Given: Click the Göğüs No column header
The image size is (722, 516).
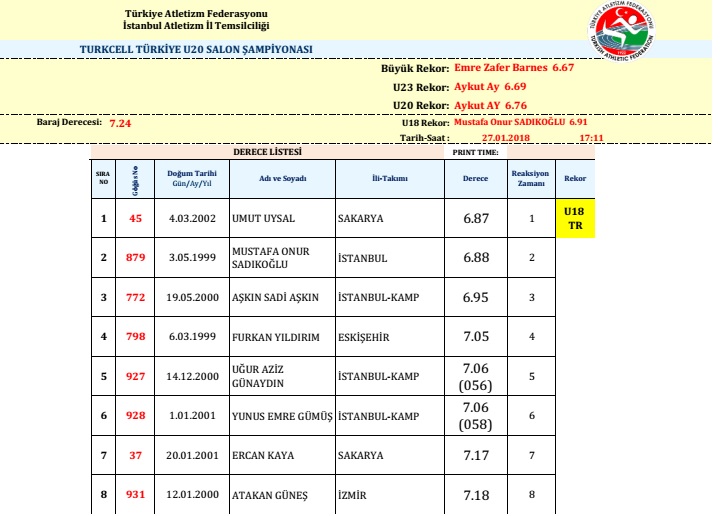Looking at the screenshot, I should click(x=135, y=178).
